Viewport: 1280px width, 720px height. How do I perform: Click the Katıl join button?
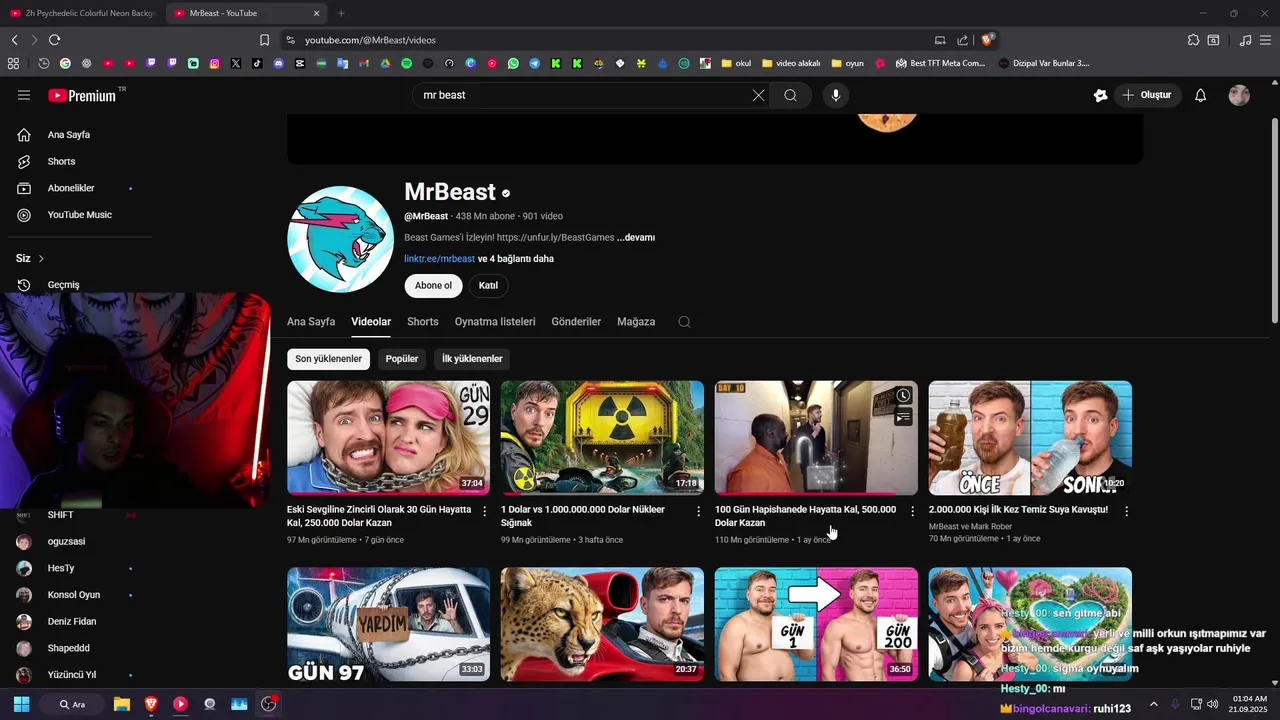488,286
